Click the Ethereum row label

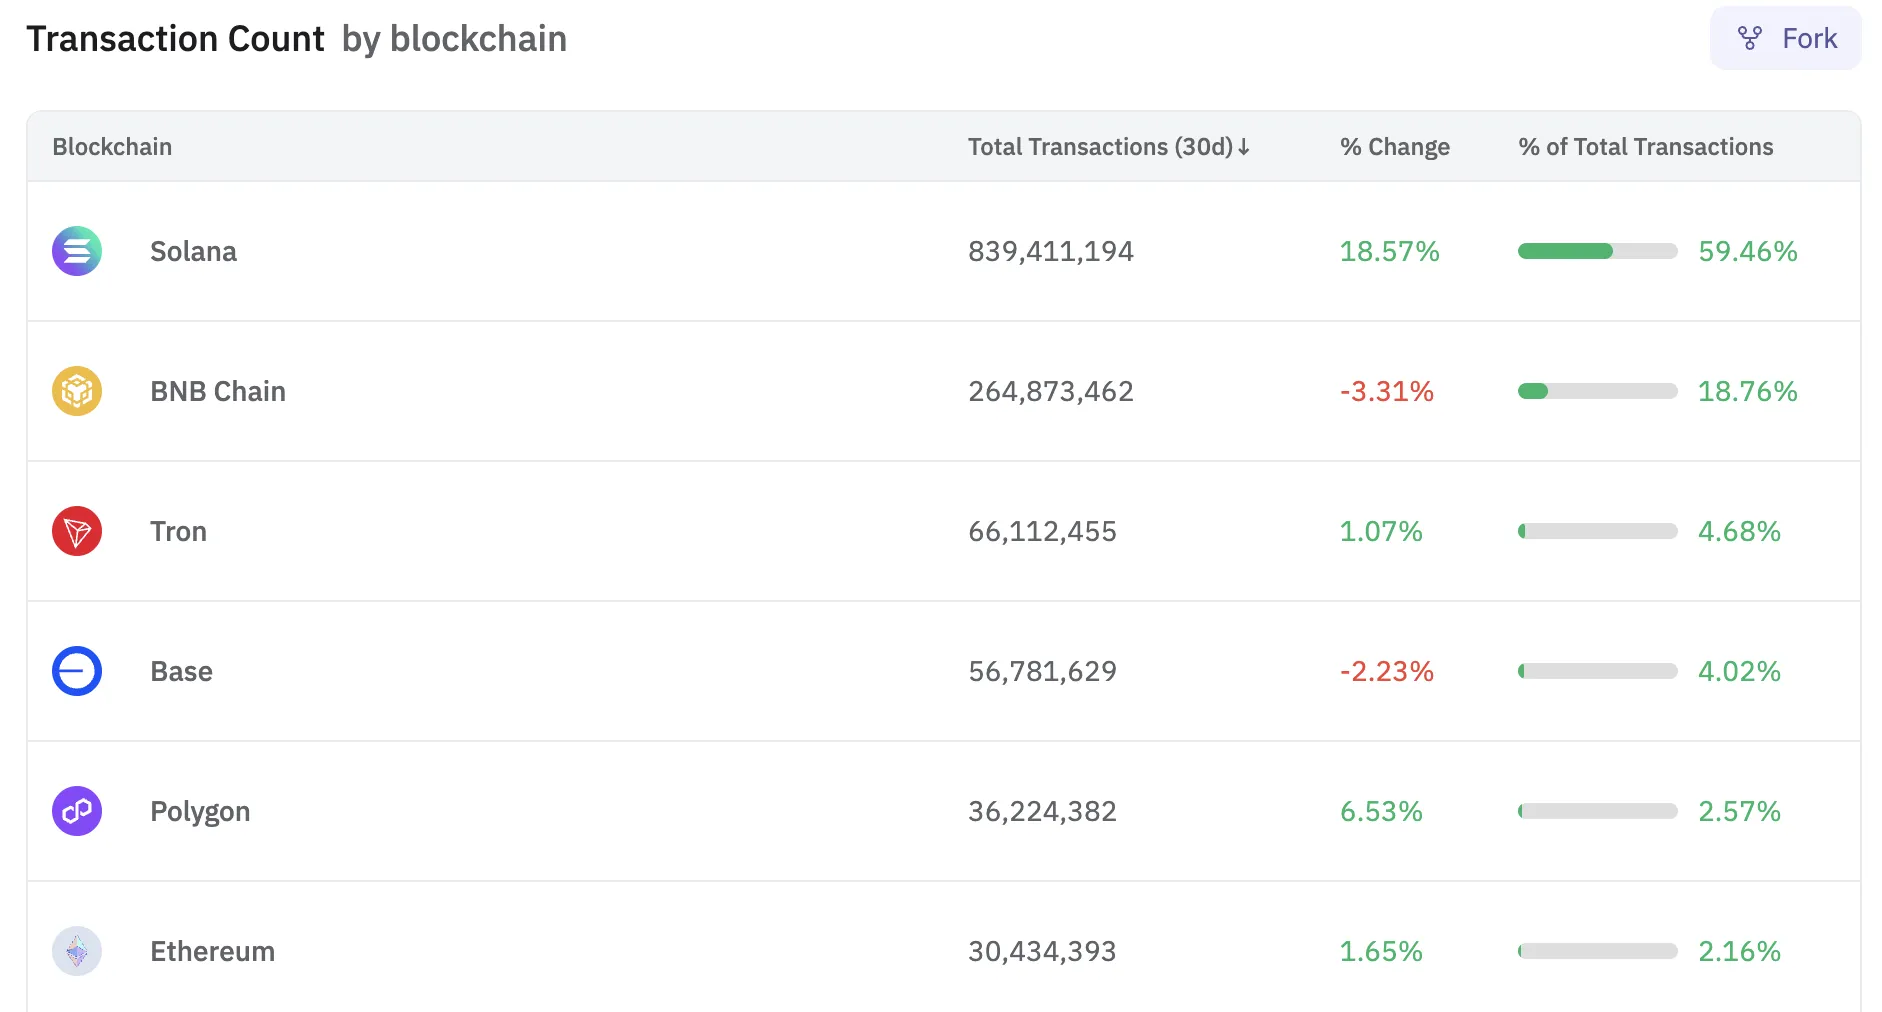[x=212, y=951]
